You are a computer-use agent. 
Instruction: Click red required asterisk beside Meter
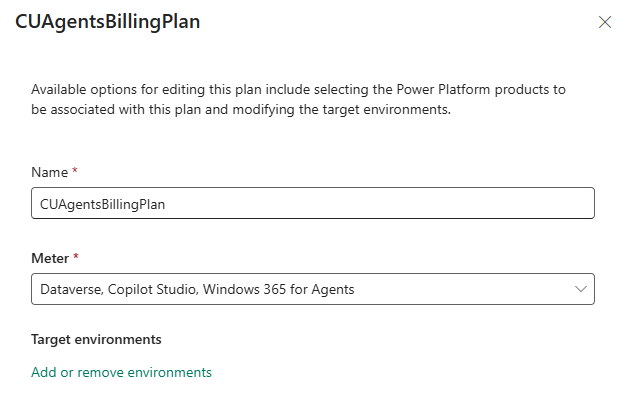76,257
